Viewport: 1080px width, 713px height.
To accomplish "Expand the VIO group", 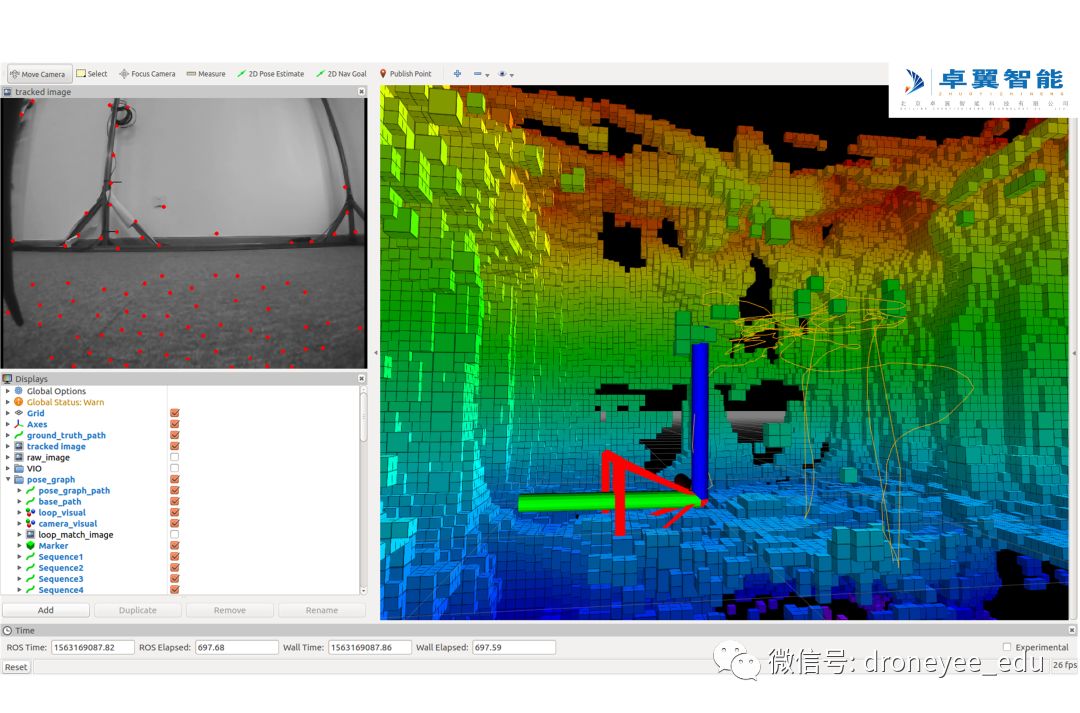I will tap(8, 468).
